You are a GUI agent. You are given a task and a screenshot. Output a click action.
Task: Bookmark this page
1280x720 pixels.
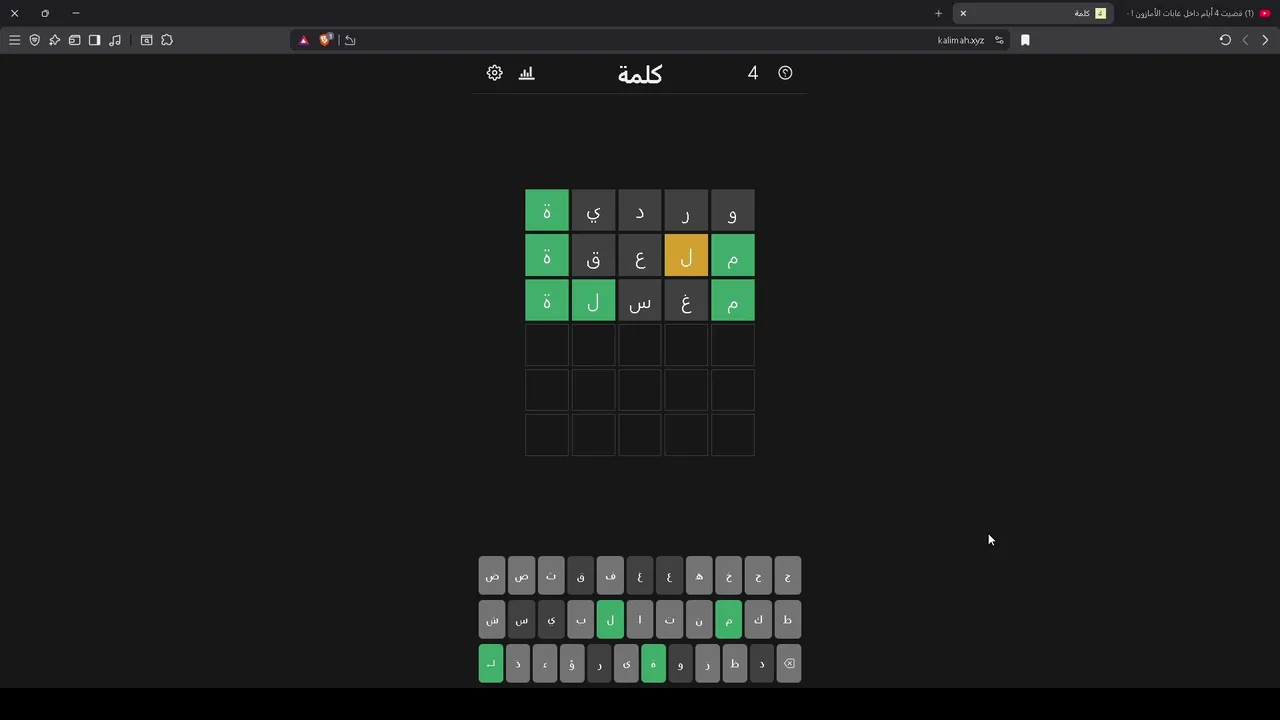pos(1025,40)
